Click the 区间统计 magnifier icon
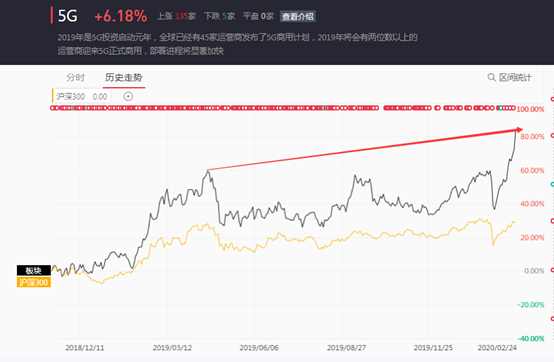This screenshot has height=362, width=554. (x=491, y=77)
